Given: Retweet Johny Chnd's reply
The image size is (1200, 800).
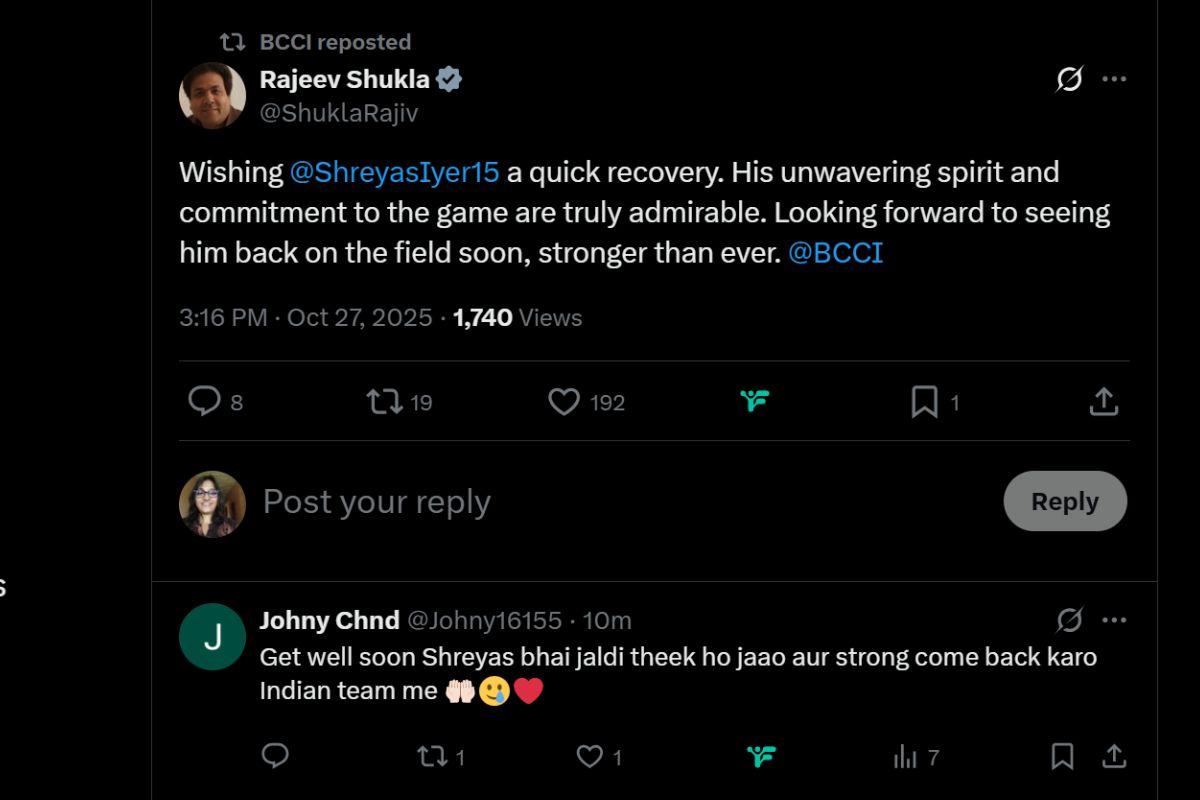Looking at the screenshot, I should [x=435, y=757].
